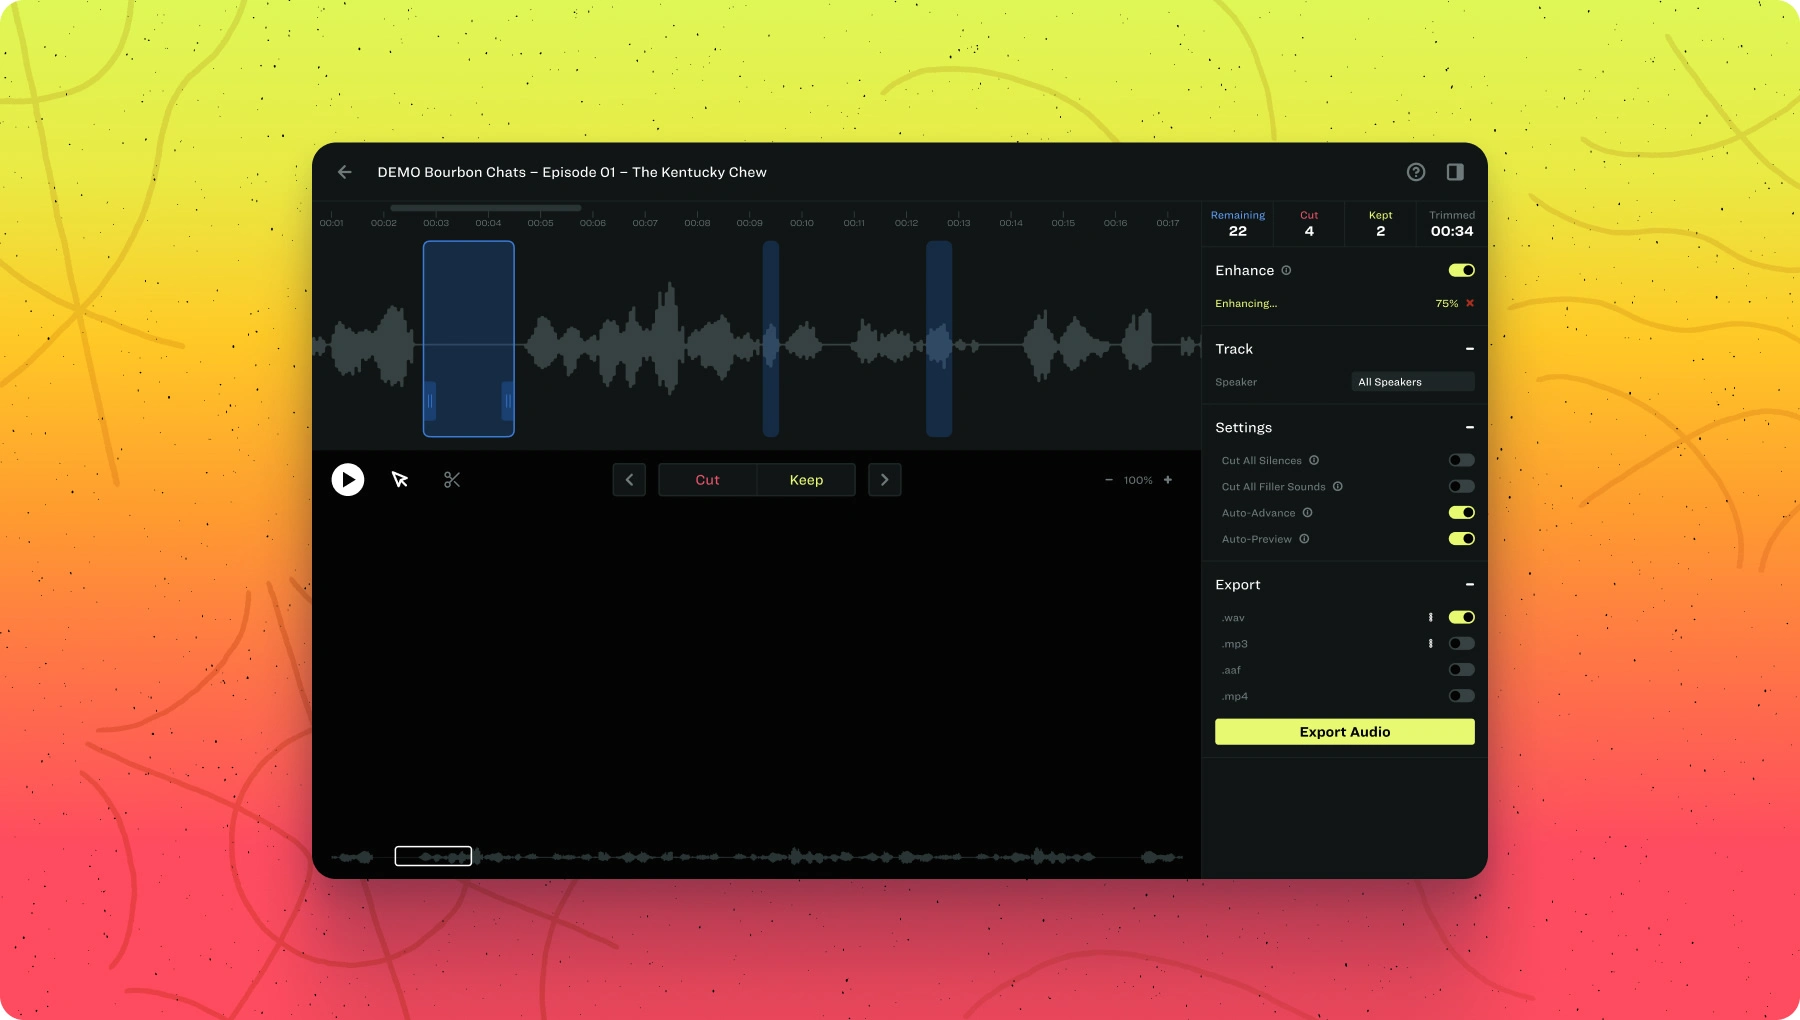Image resolution: width=1800 pixels, height=1020 pixels.
Task: Collapse the Track section
Action: [x=1470, y=349]
